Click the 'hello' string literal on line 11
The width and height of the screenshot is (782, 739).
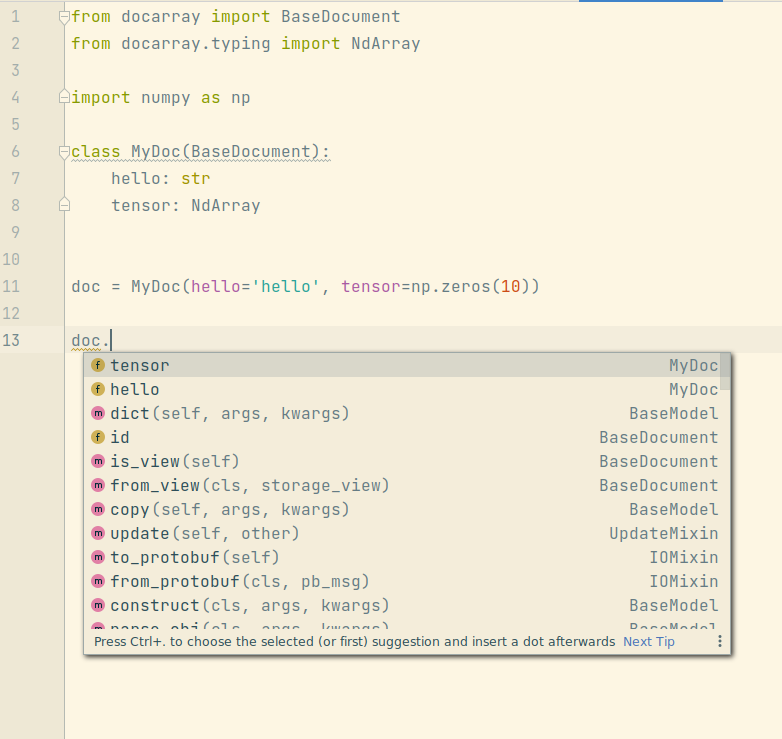coord(286,286)
